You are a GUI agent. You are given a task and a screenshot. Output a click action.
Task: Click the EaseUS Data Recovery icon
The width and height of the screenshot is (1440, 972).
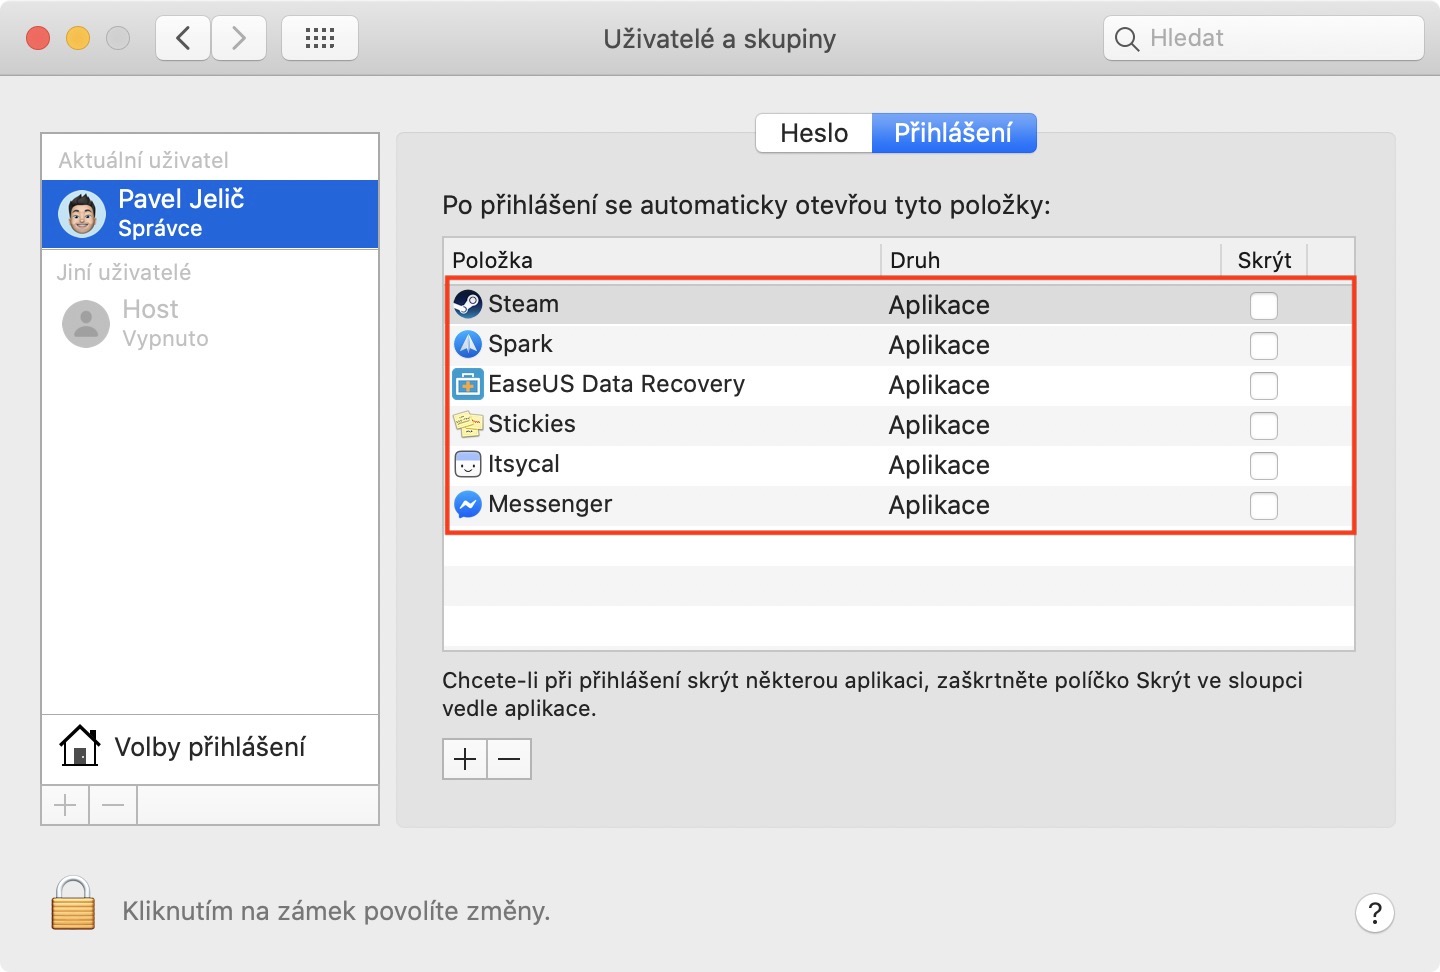467,384
